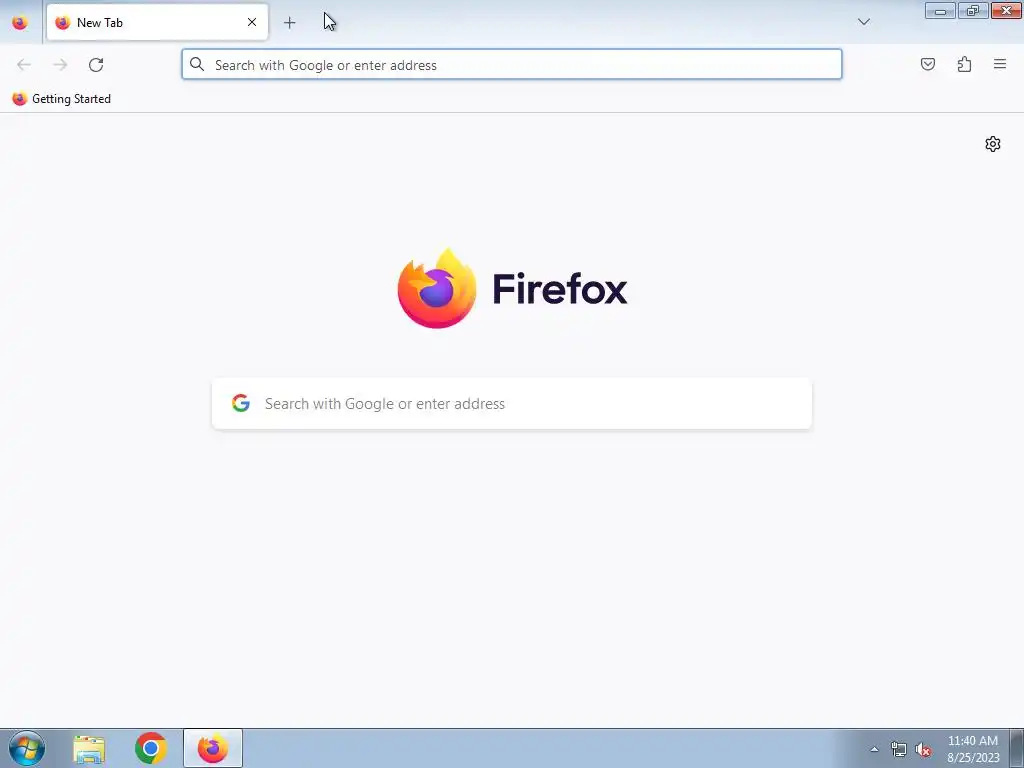Screen dimensions: 1024x768
Task: Launch Google Chrome from taskbar
Action: tap(151, 749)
